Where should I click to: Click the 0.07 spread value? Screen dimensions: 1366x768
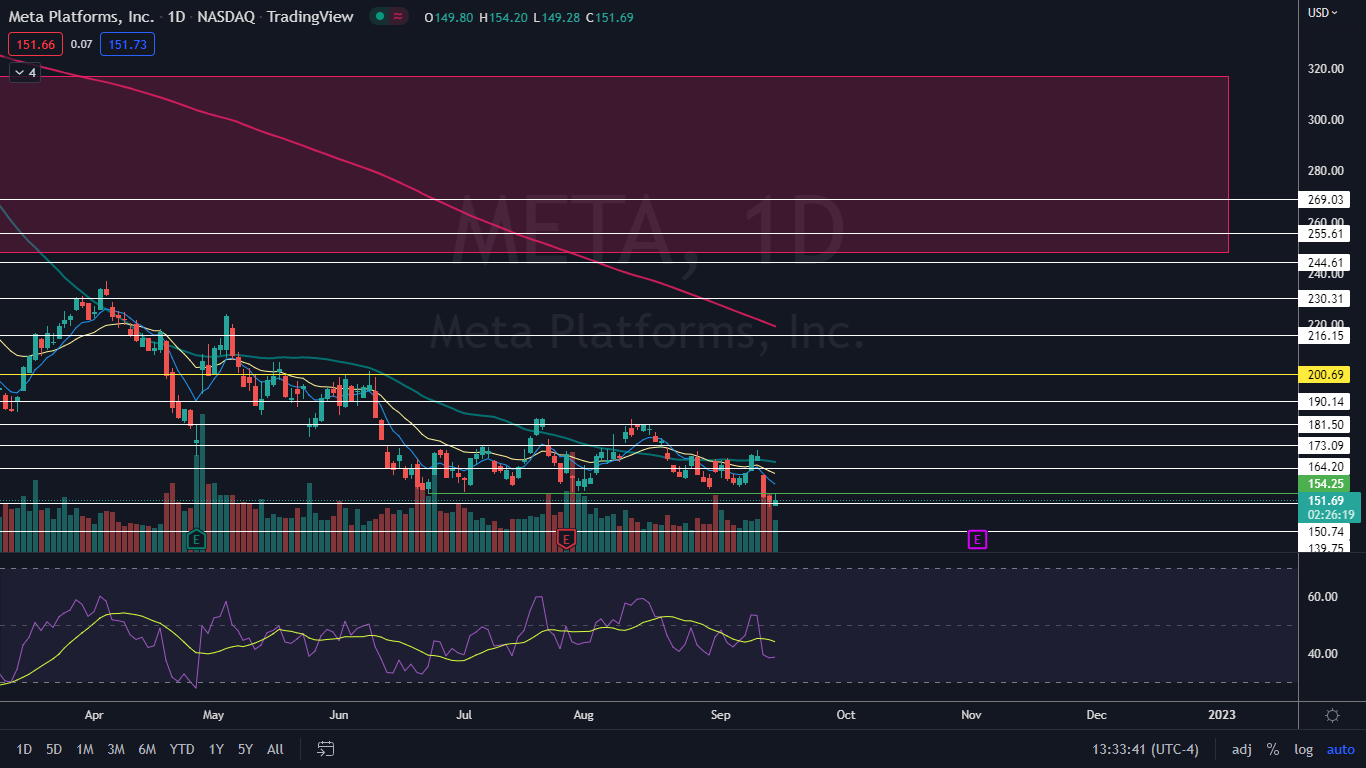(x=82, y=44)
